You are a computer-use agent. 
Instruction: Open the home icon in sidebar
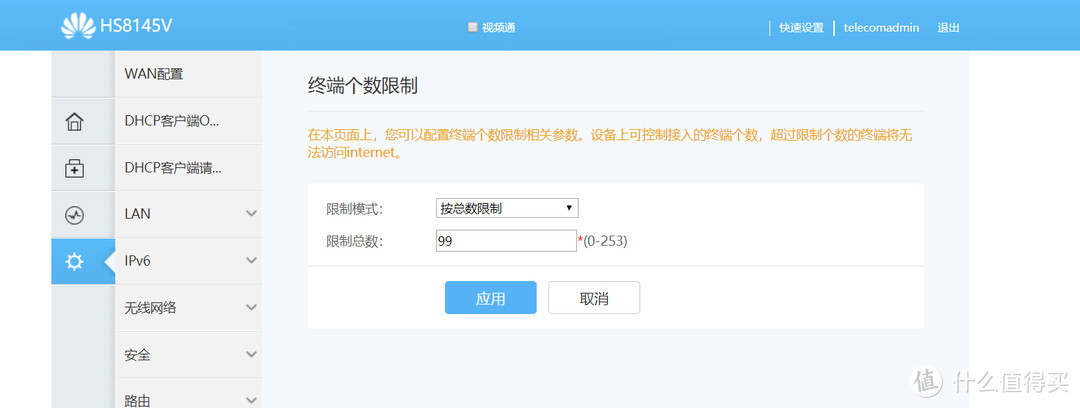click(74, 122)
